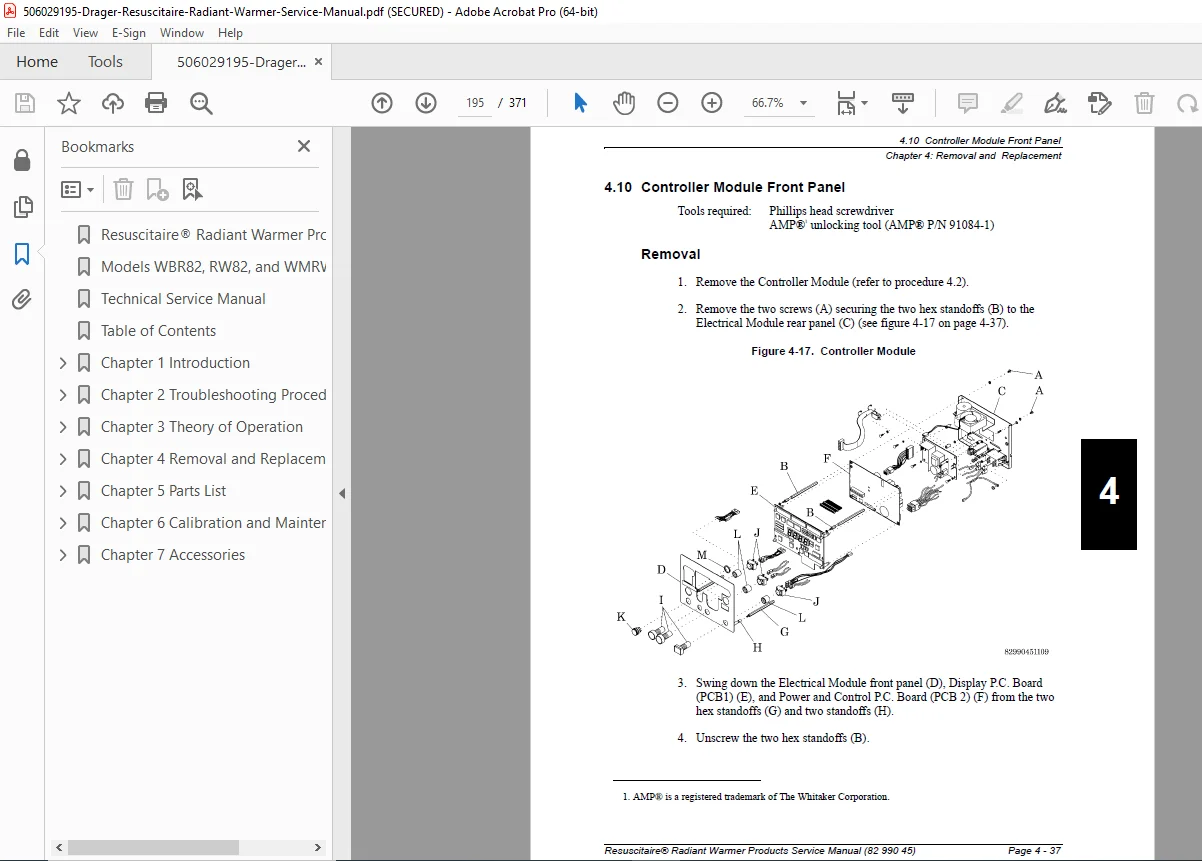Click the scrolling mode icon
This screenshot has height=861, width=1202.
click(903, 103)
